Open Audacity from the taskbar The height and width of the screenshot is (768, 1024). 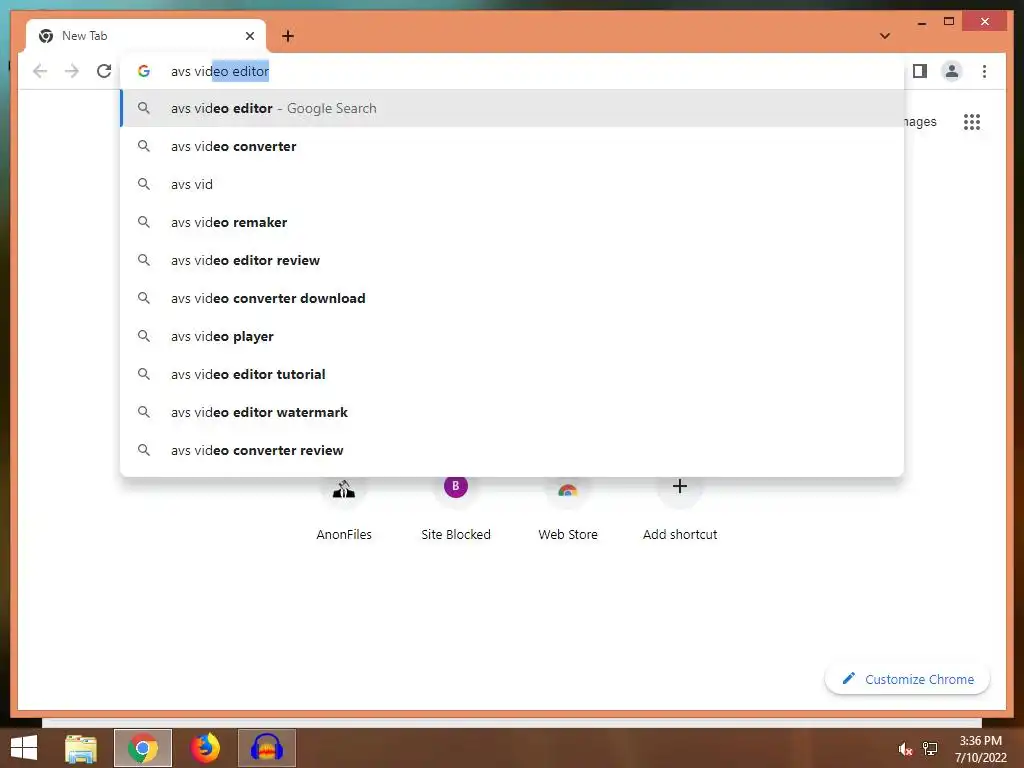click(x=266, y=748)
